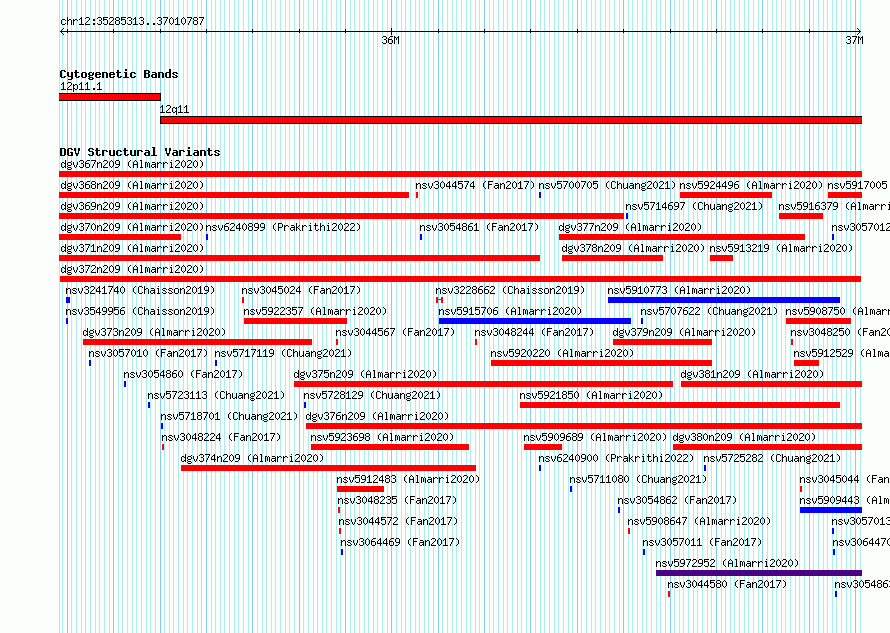Open nsv3228662 (Chaisson2019) label
The height and width of the screenshot is (633, 890).
pyautogui.click(x=510, y=290)
